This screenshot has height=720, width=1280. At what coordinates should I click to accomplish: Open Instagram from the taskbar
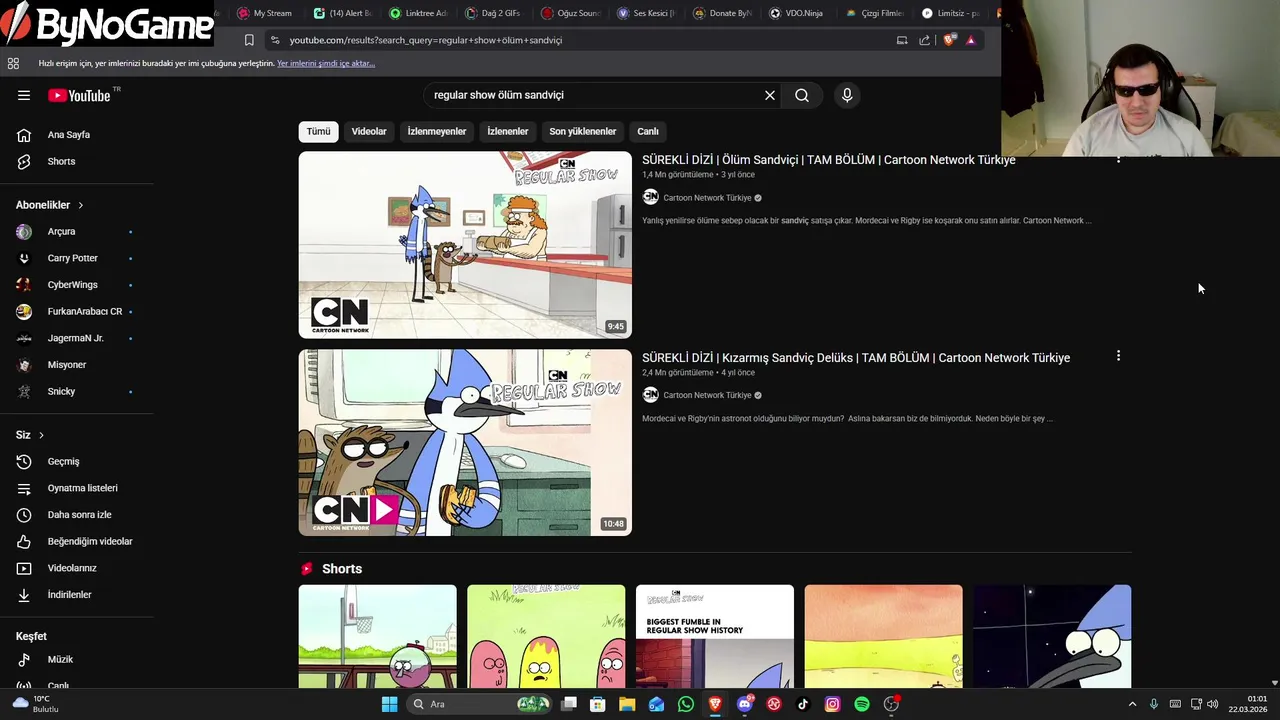pyautogui.click(x=832, y=704)
